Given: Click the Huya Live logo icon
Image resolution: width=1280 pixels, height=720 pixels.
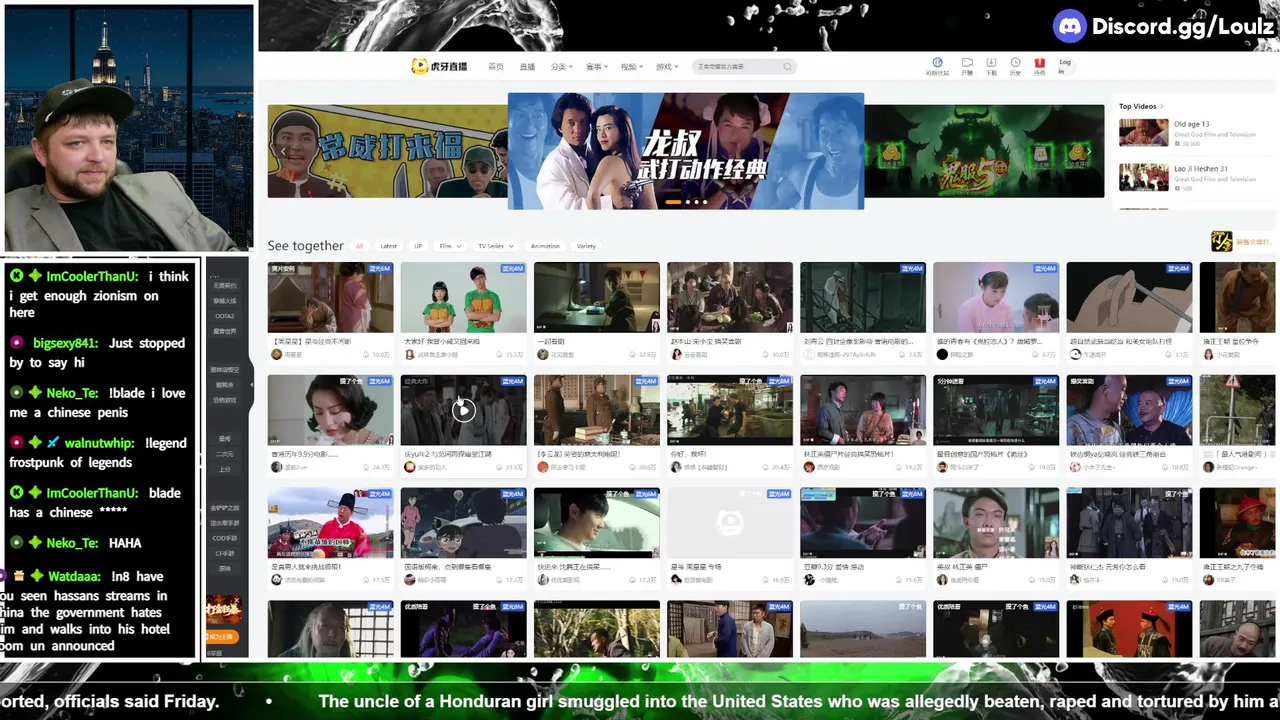Looking at the screenshot, I should click(439, 66).
